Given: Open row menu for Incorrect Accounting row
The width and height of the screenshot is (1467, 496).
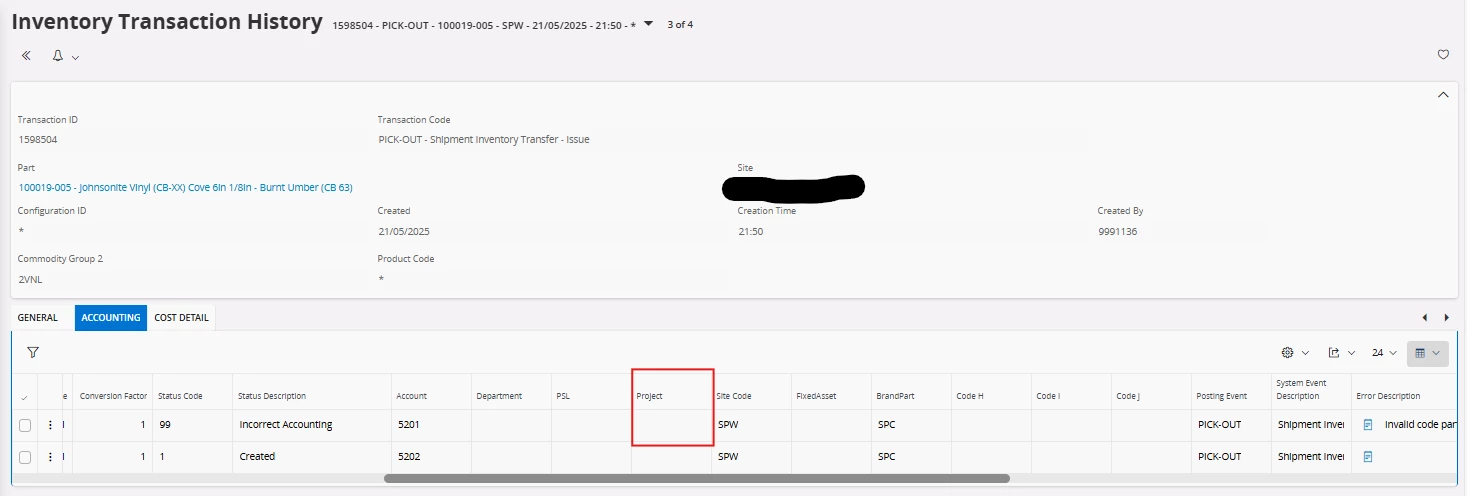Looking at the screenshot, I should [x=50, y=425].
